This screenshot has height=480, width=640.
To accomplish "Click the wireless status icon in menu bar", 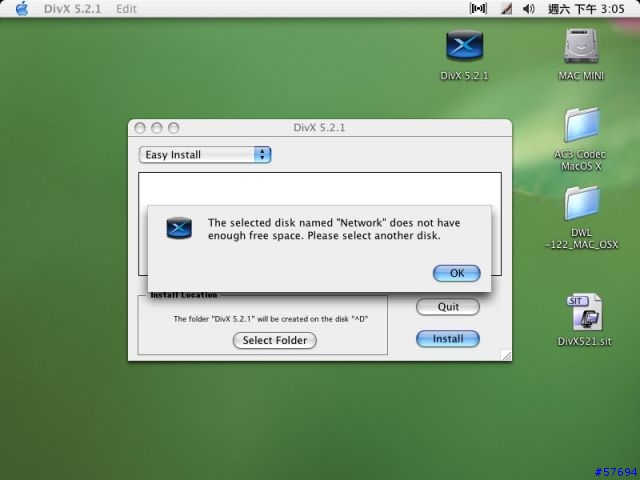I will 478,9.
